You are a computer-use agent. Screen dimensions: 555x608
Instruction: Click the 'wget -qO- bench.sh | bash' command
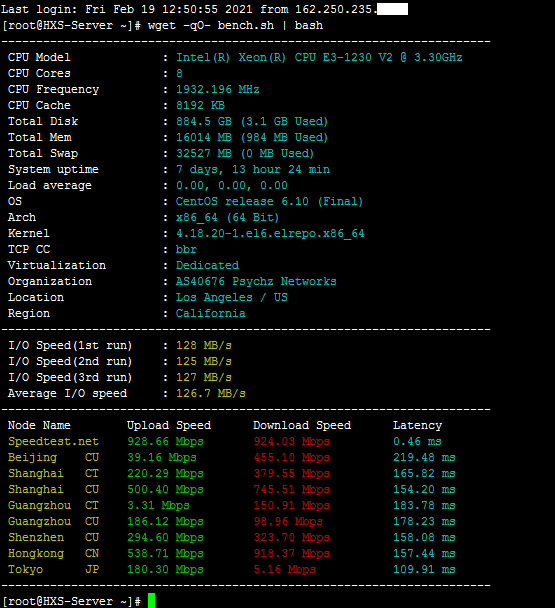click(235, 26)
